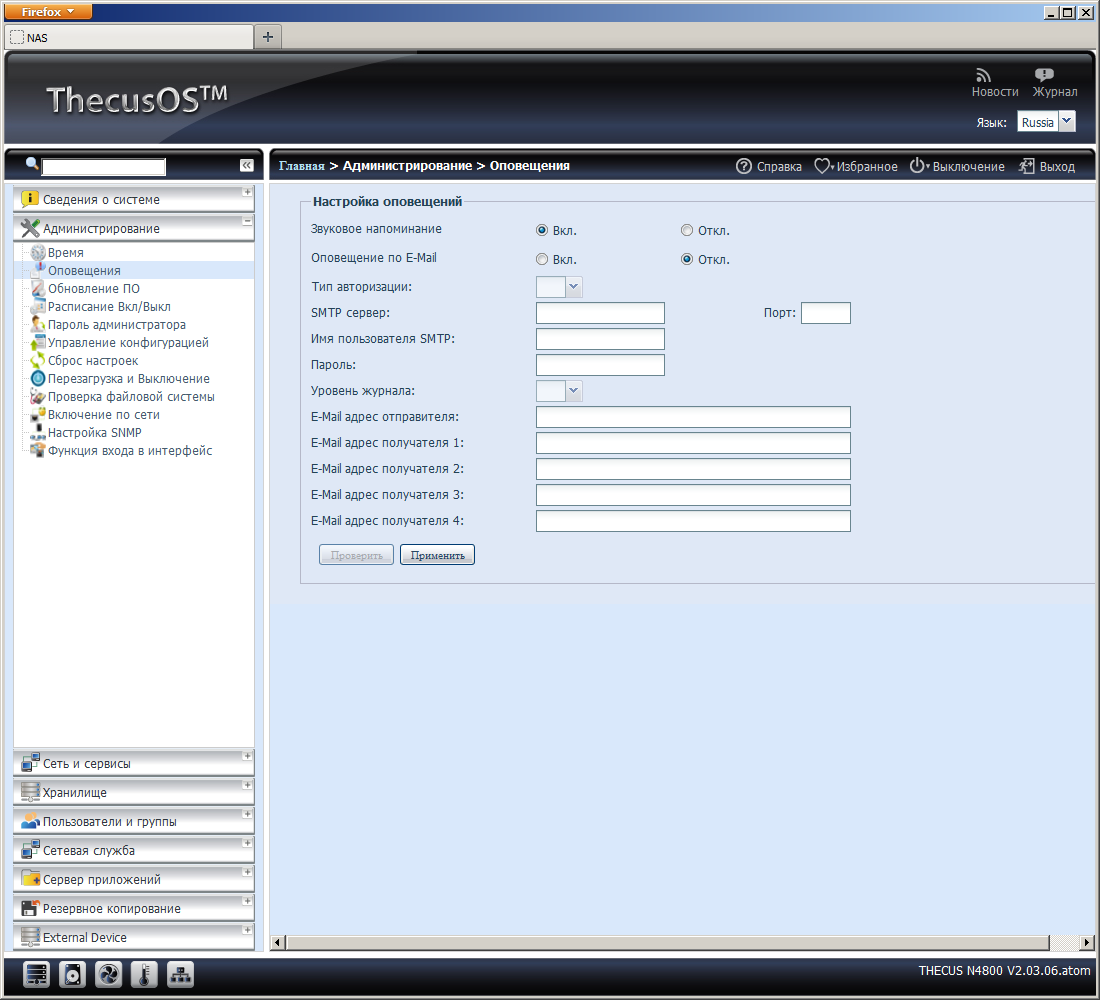Select Откл. for Оповещение по E-Mail

(687, 259)
